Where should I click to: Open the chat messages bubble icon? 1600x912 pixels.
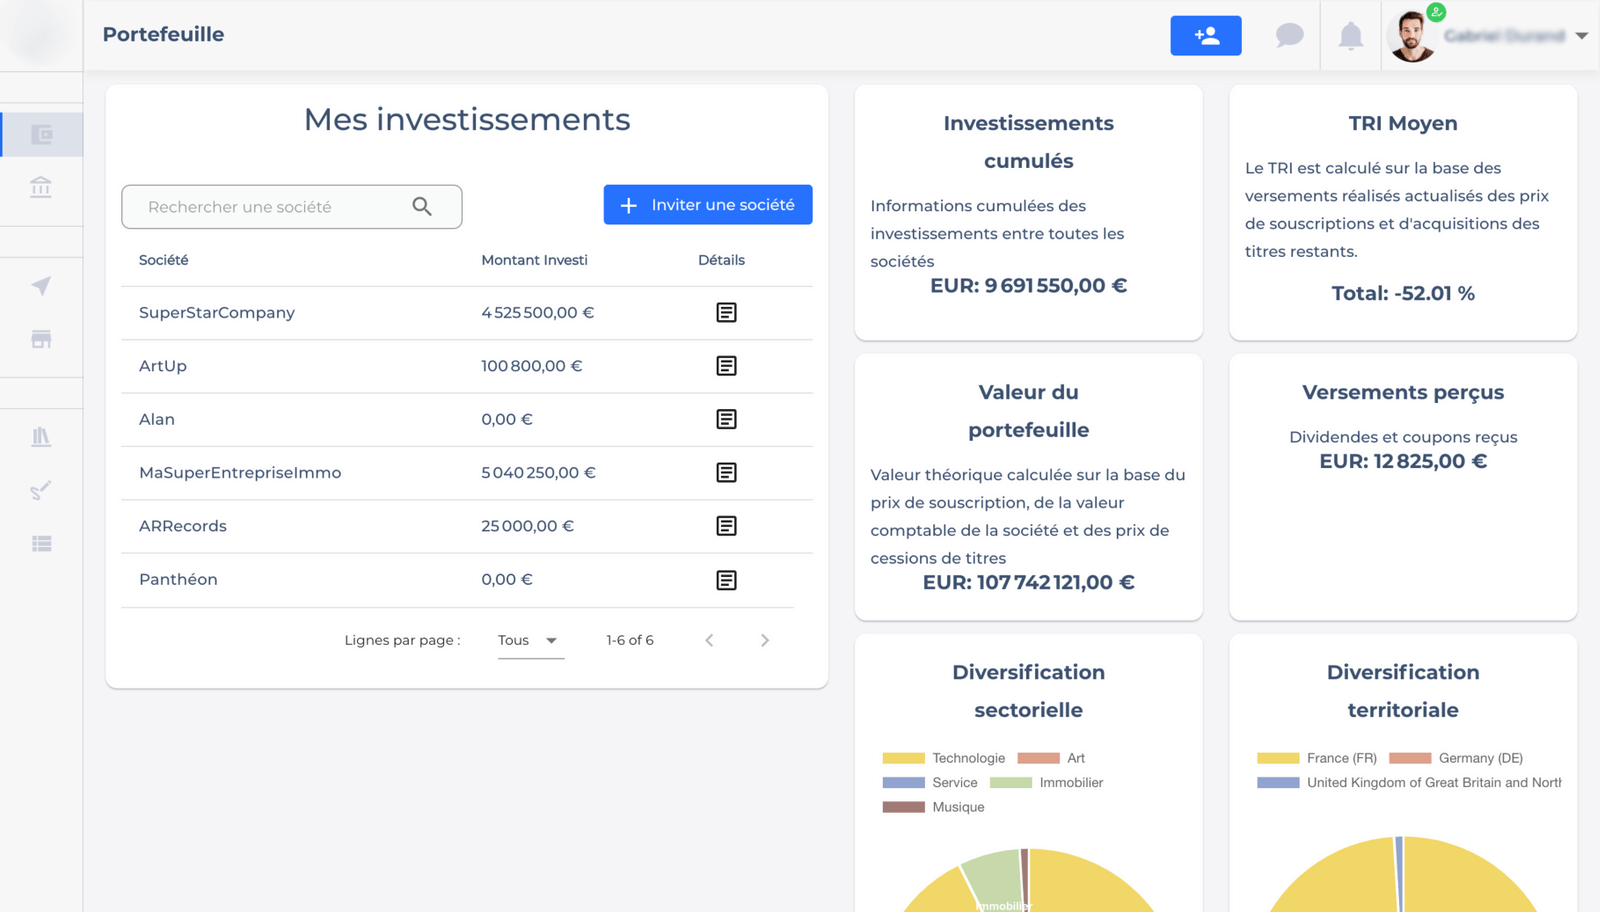1289,36
